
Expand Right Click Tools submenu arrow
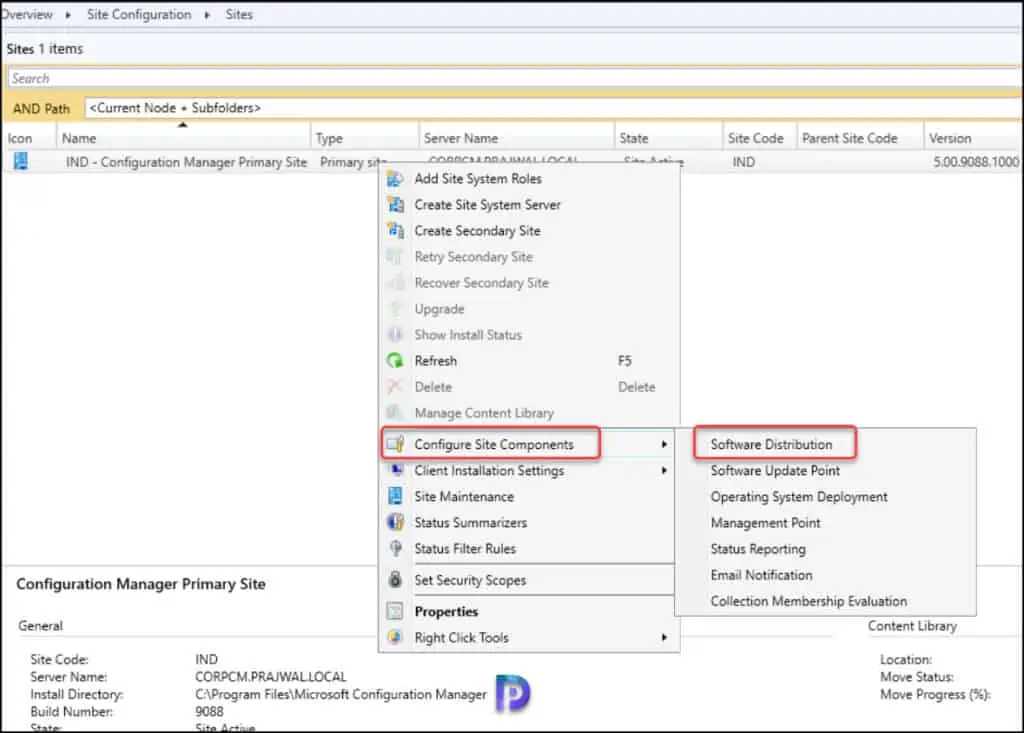[x=664, y=637]
